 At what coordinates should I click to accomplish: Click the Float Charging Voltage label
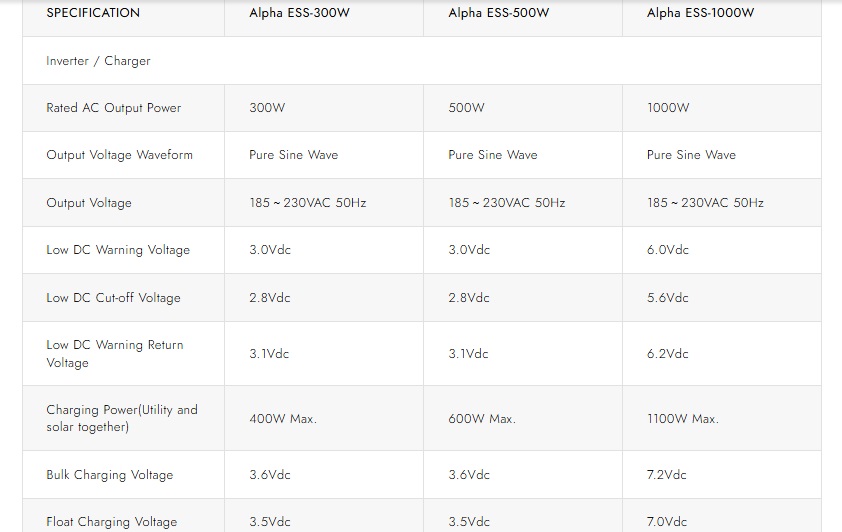(x=111, y=522)
